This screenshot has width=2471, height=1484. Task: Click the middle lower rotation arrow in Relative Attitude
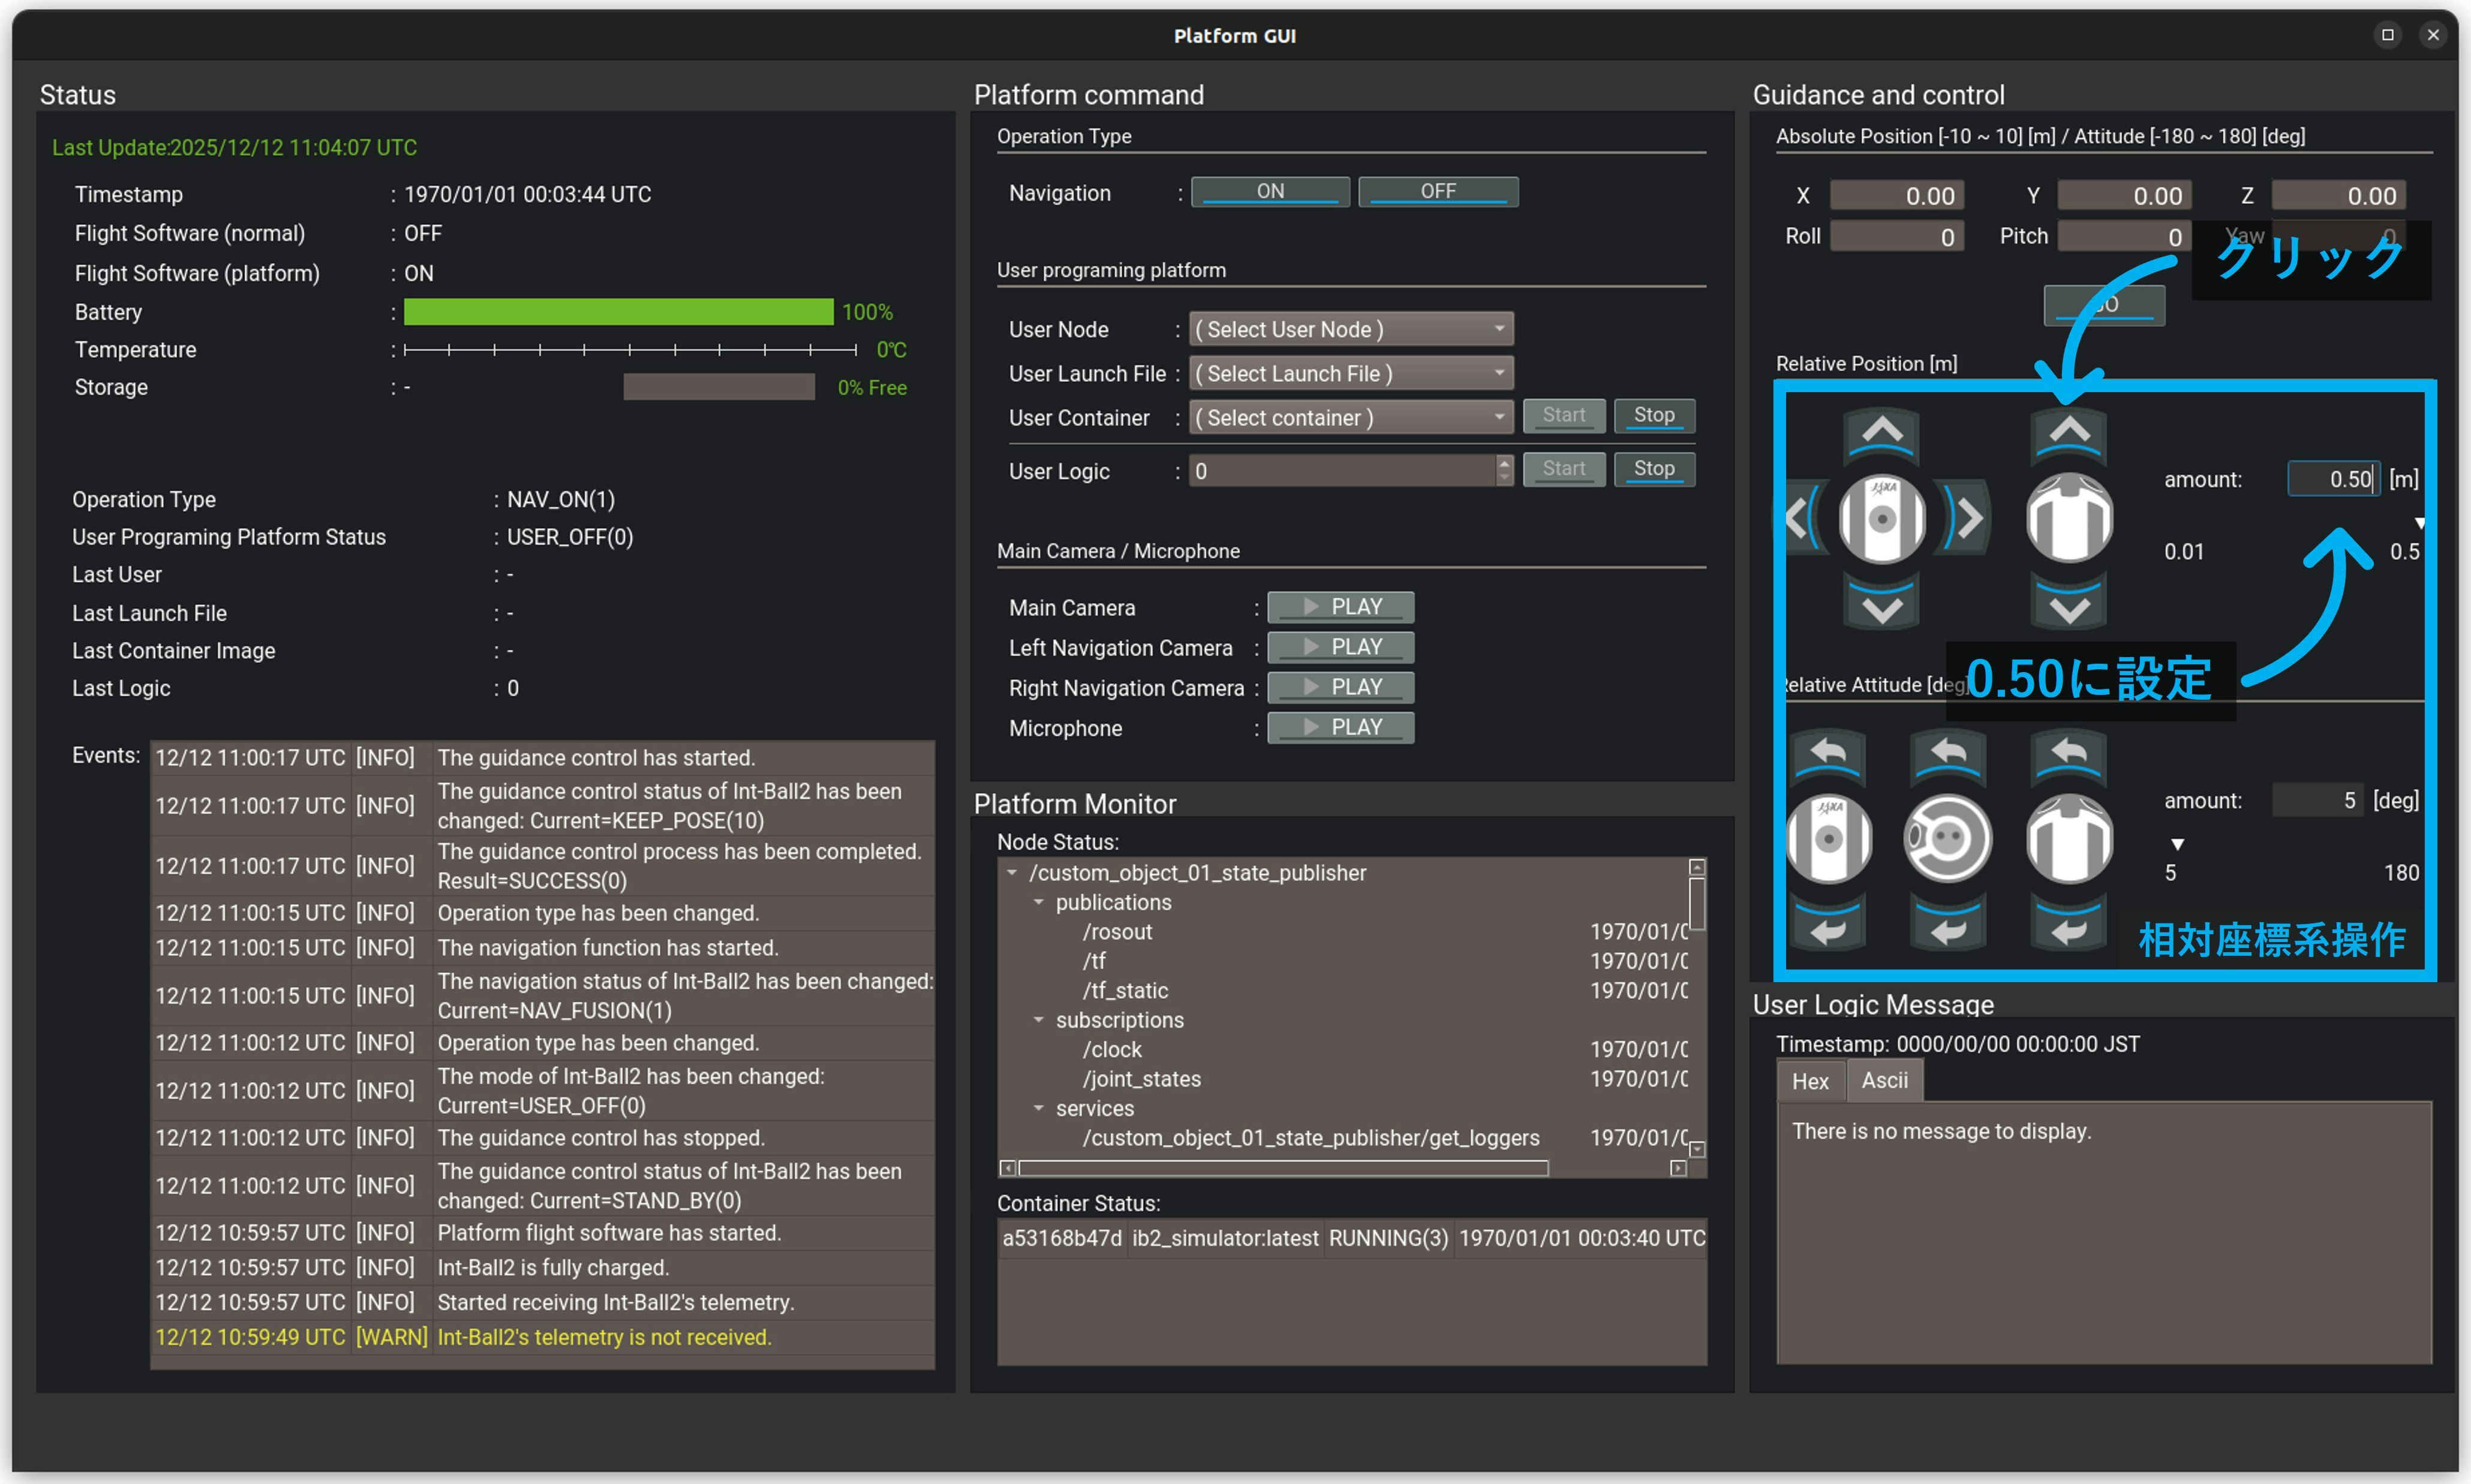click(1947, 927)
